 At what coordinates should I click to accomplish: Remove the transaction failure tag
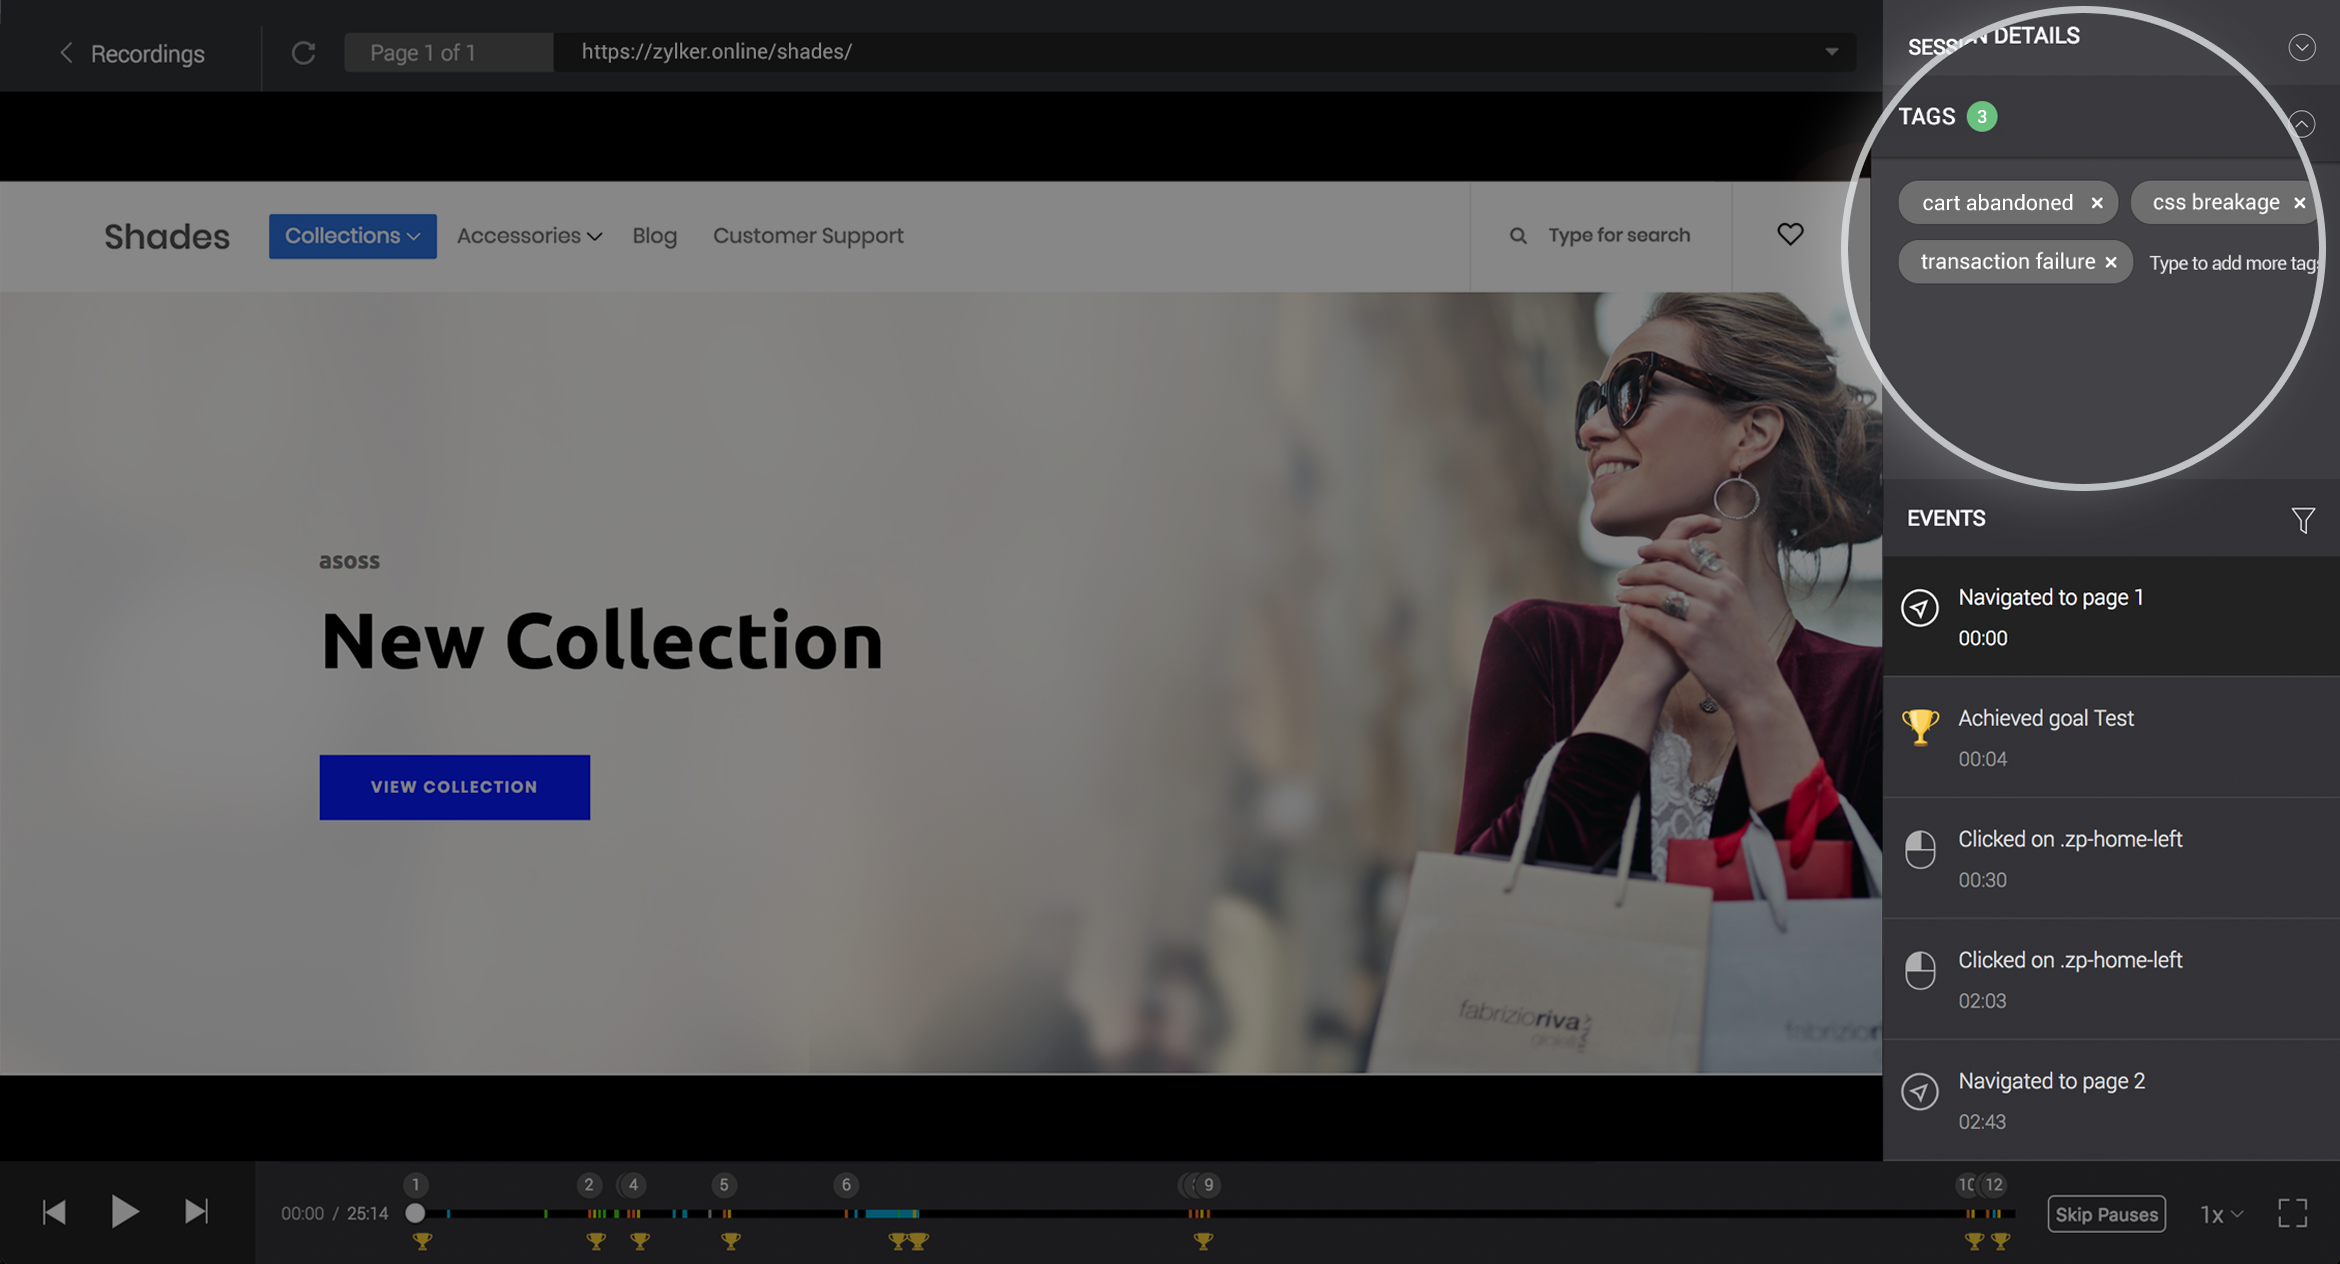pos(2113,262)
